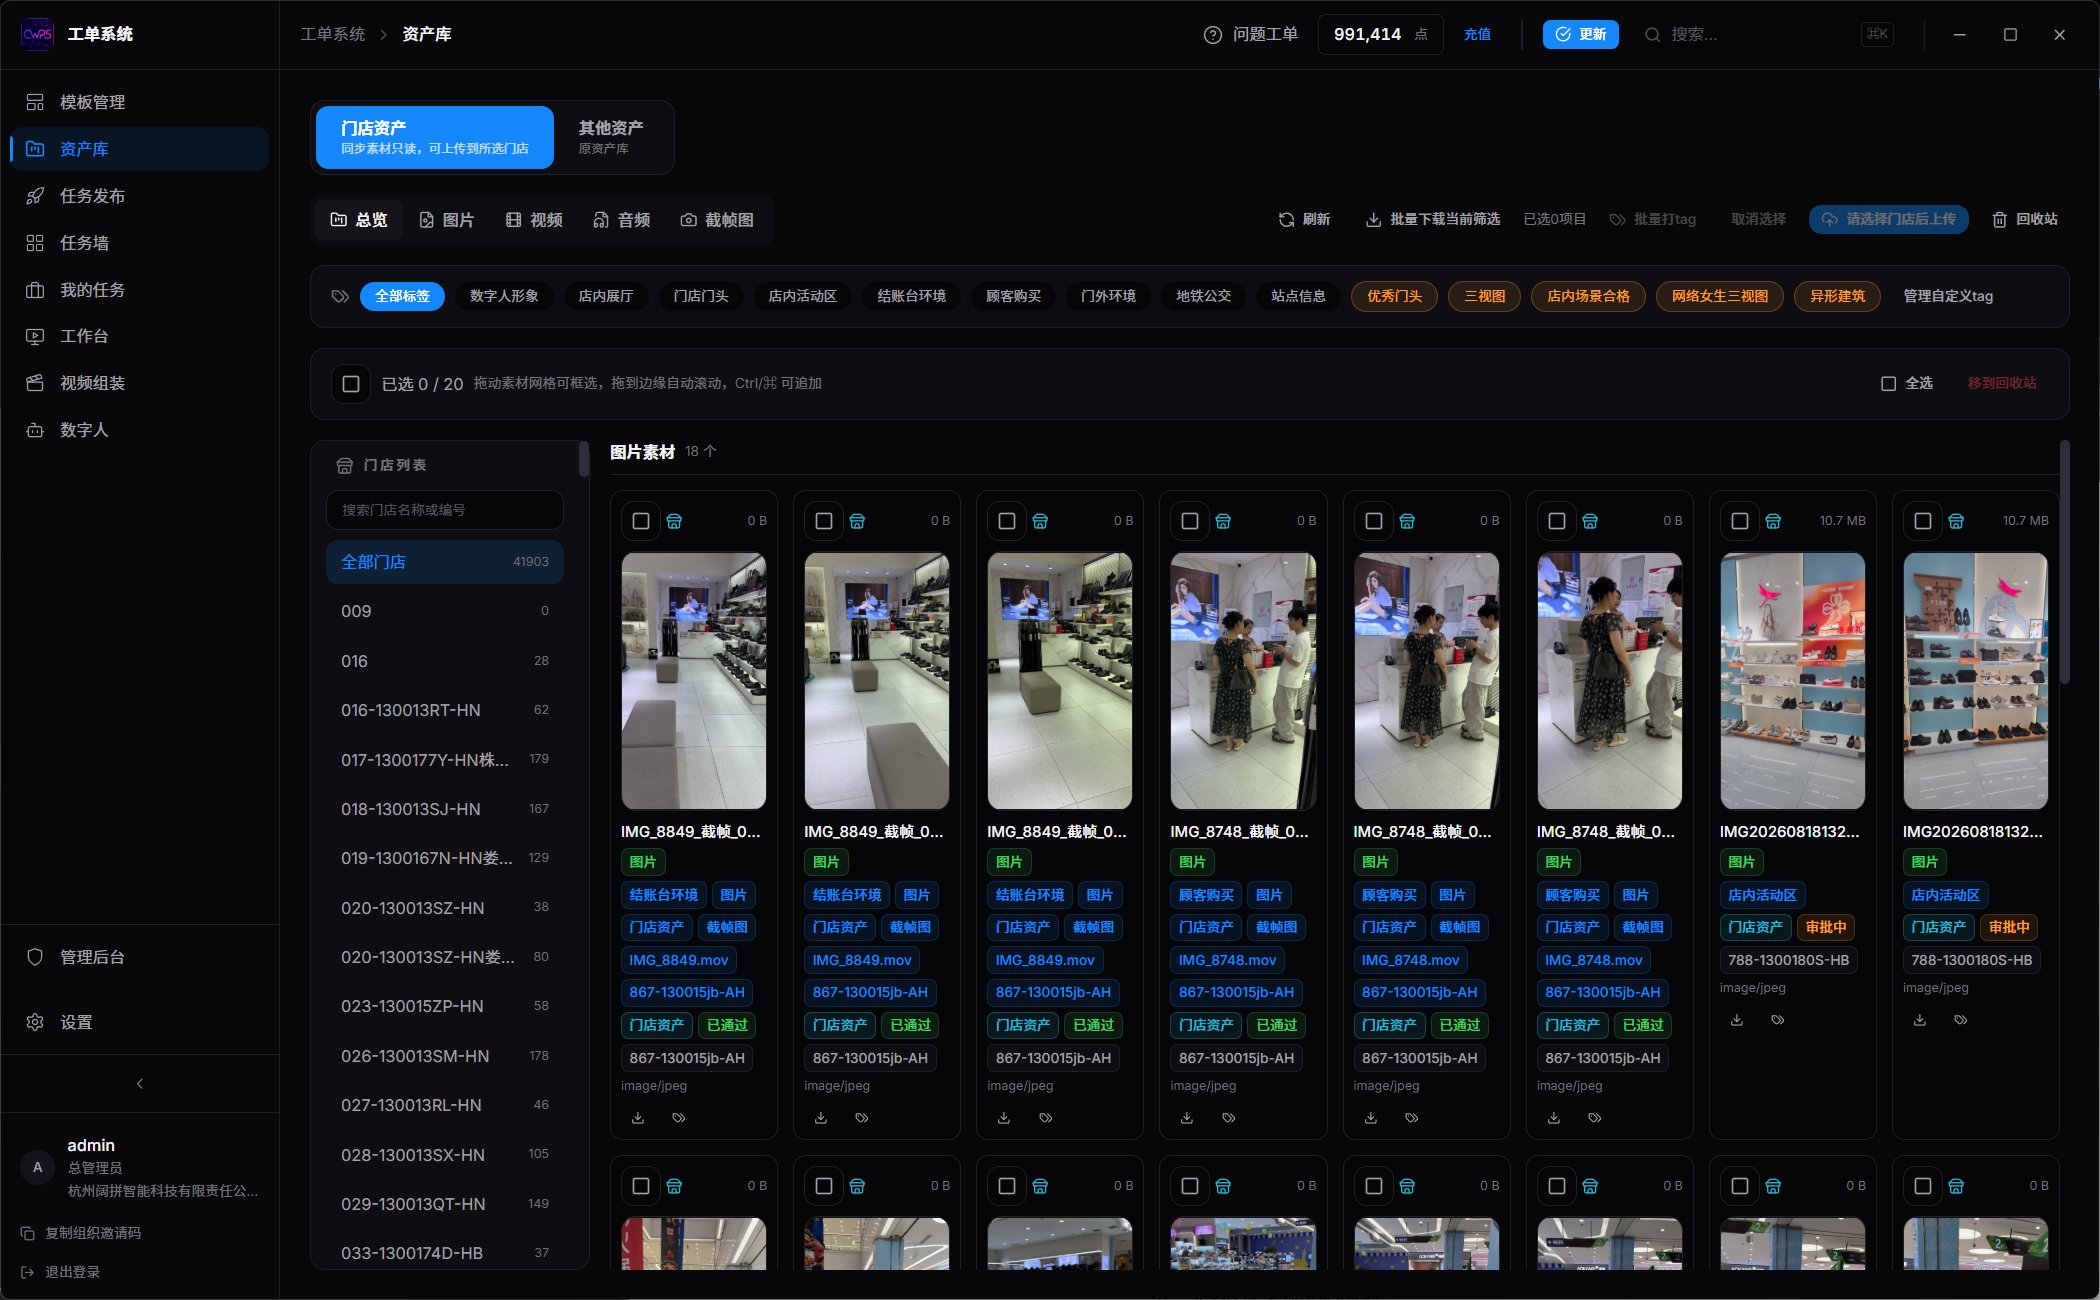Click 管理自定义tag
This screenshot has height=1300, width=2100.
pyautogui.click(x=1948, y=296)
